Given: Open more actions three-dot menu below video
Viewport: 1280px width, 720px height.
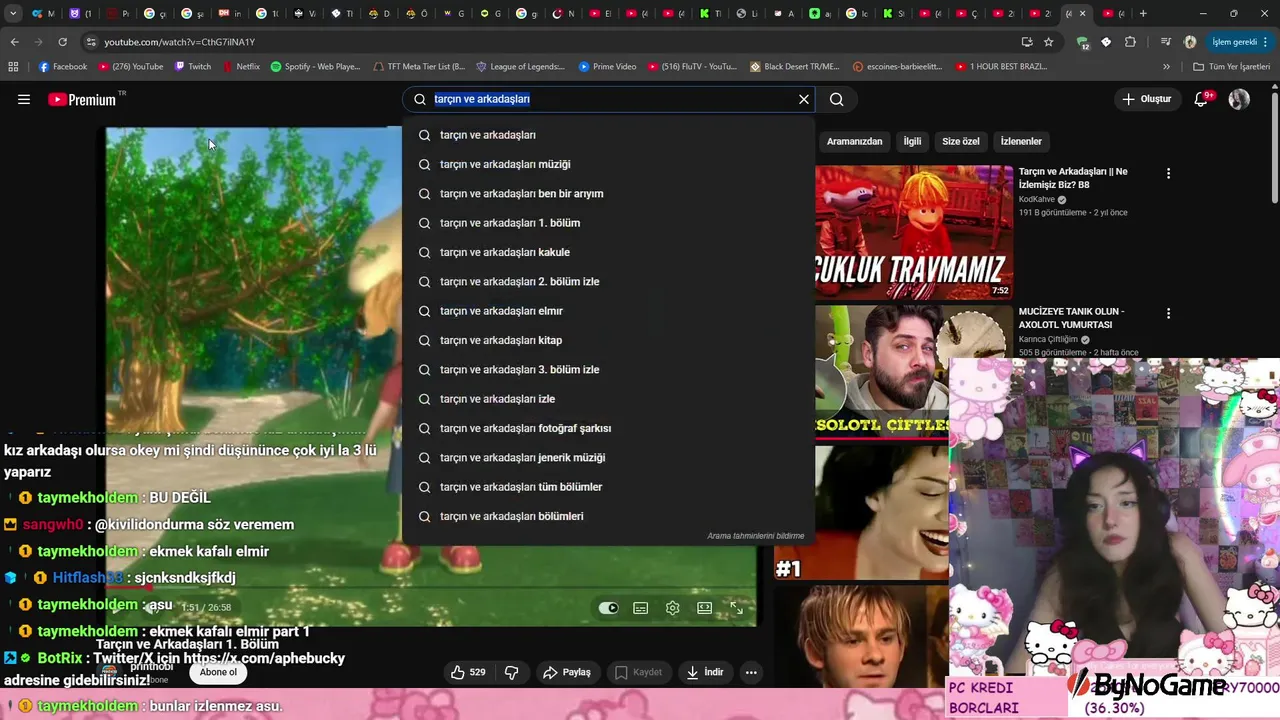Looking at the screenshot, I should coord(751,672).
